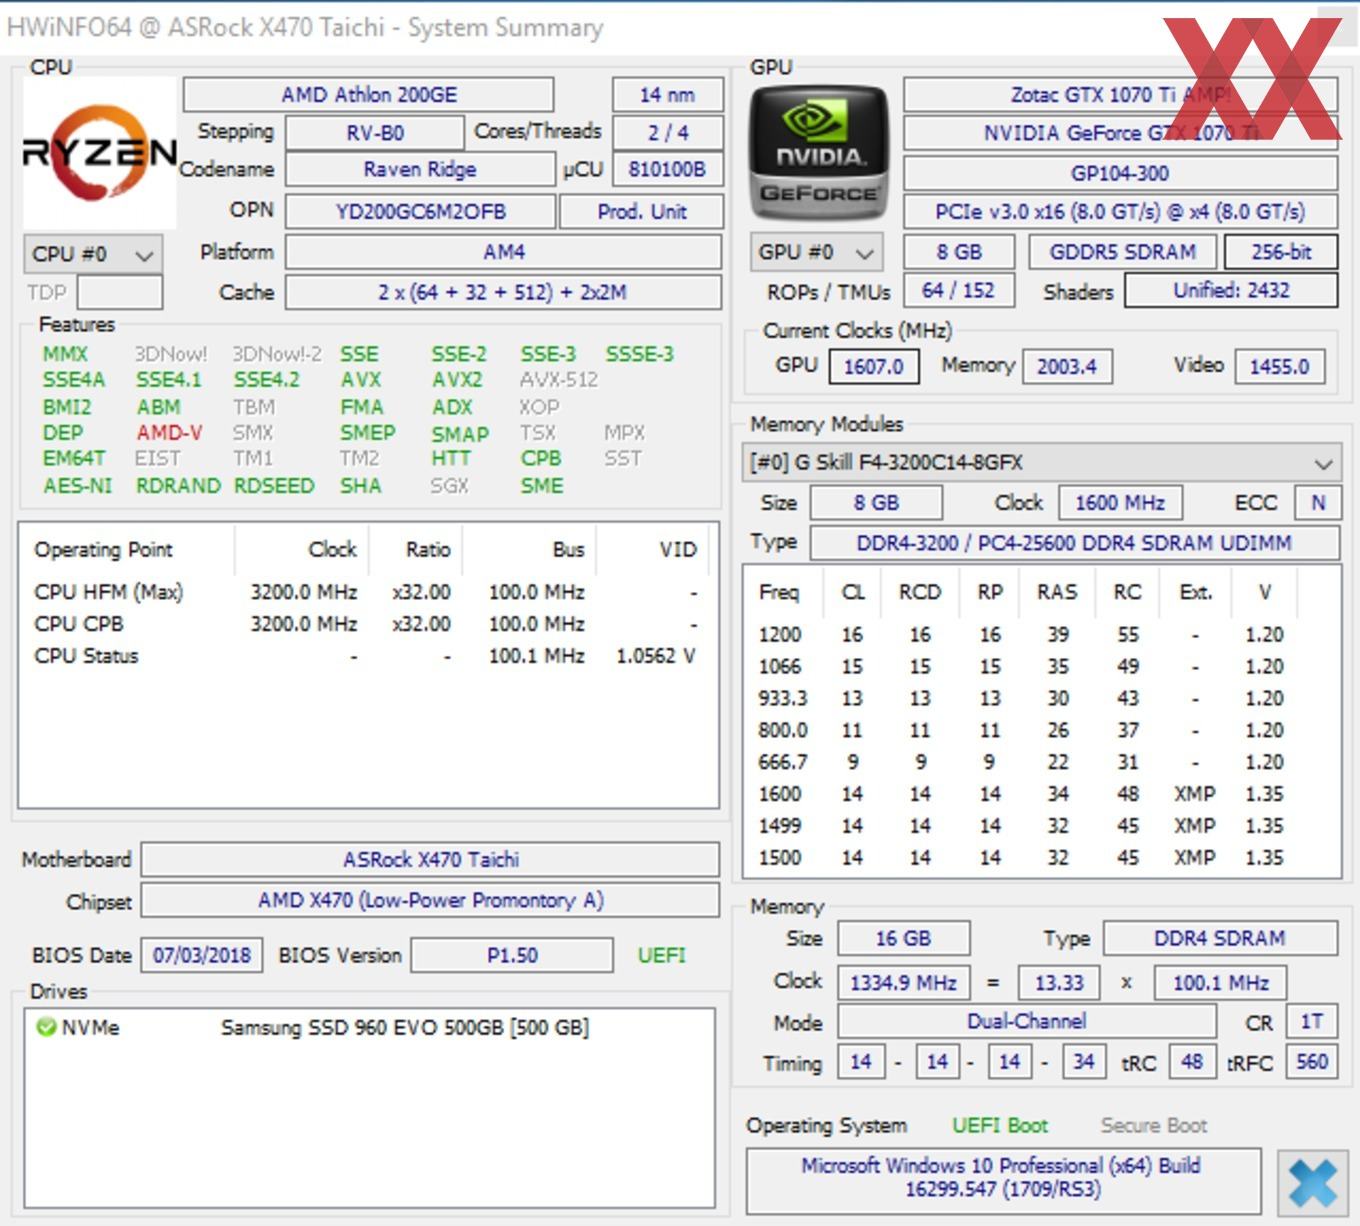Viewport: 1360px width, 1226px height.
Task: Click the 14 nm process field
Action: (667, 95)
